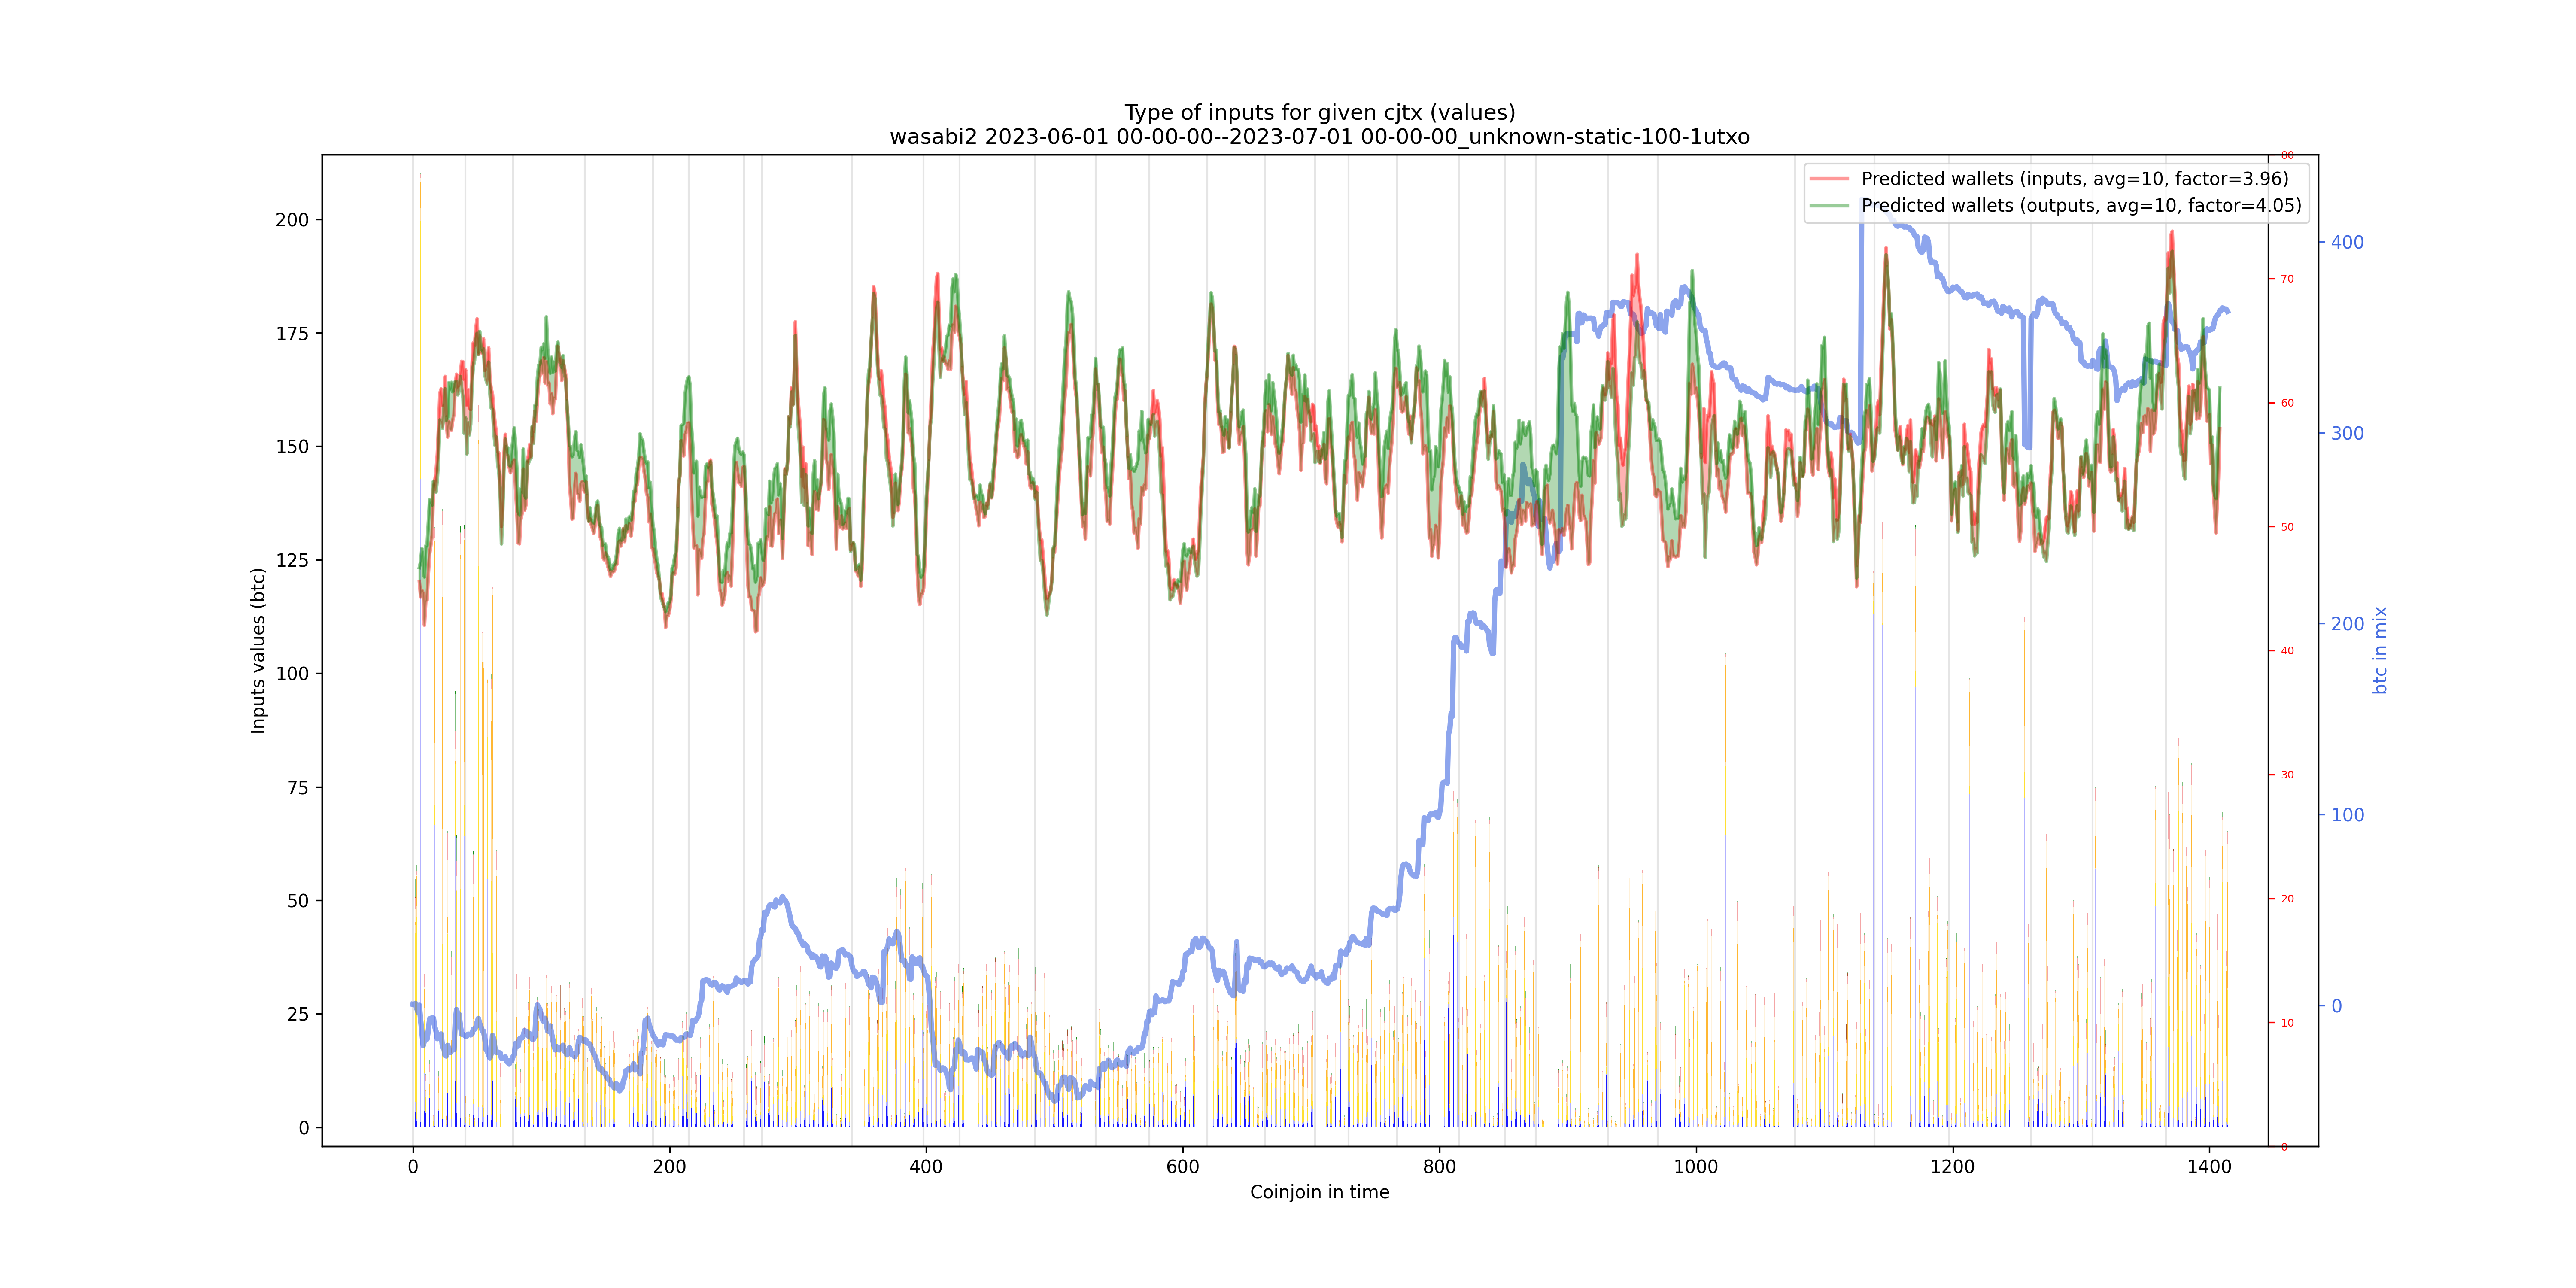Viewport: 2576px width, 1288px height.
Task: Click the left y-axis tick label '150'
Action: [293, 447]
